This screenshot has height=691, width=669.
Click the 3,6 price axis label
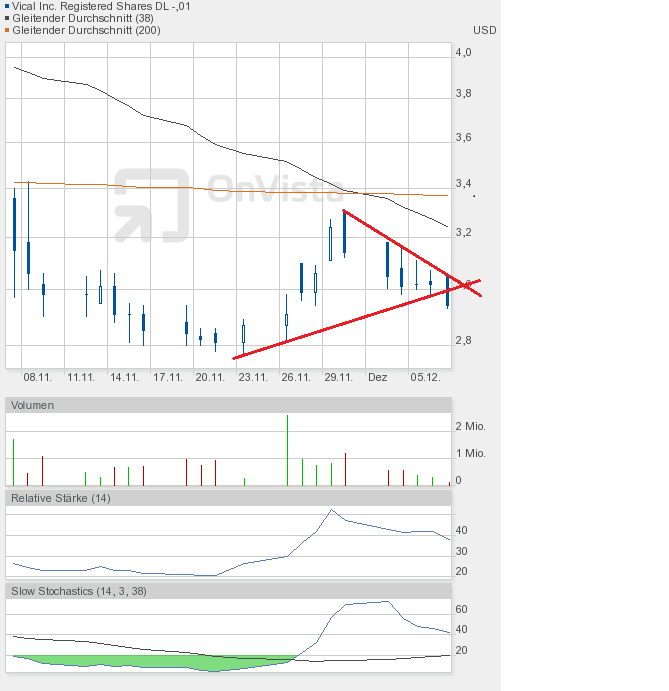click(x=463, y=137)
